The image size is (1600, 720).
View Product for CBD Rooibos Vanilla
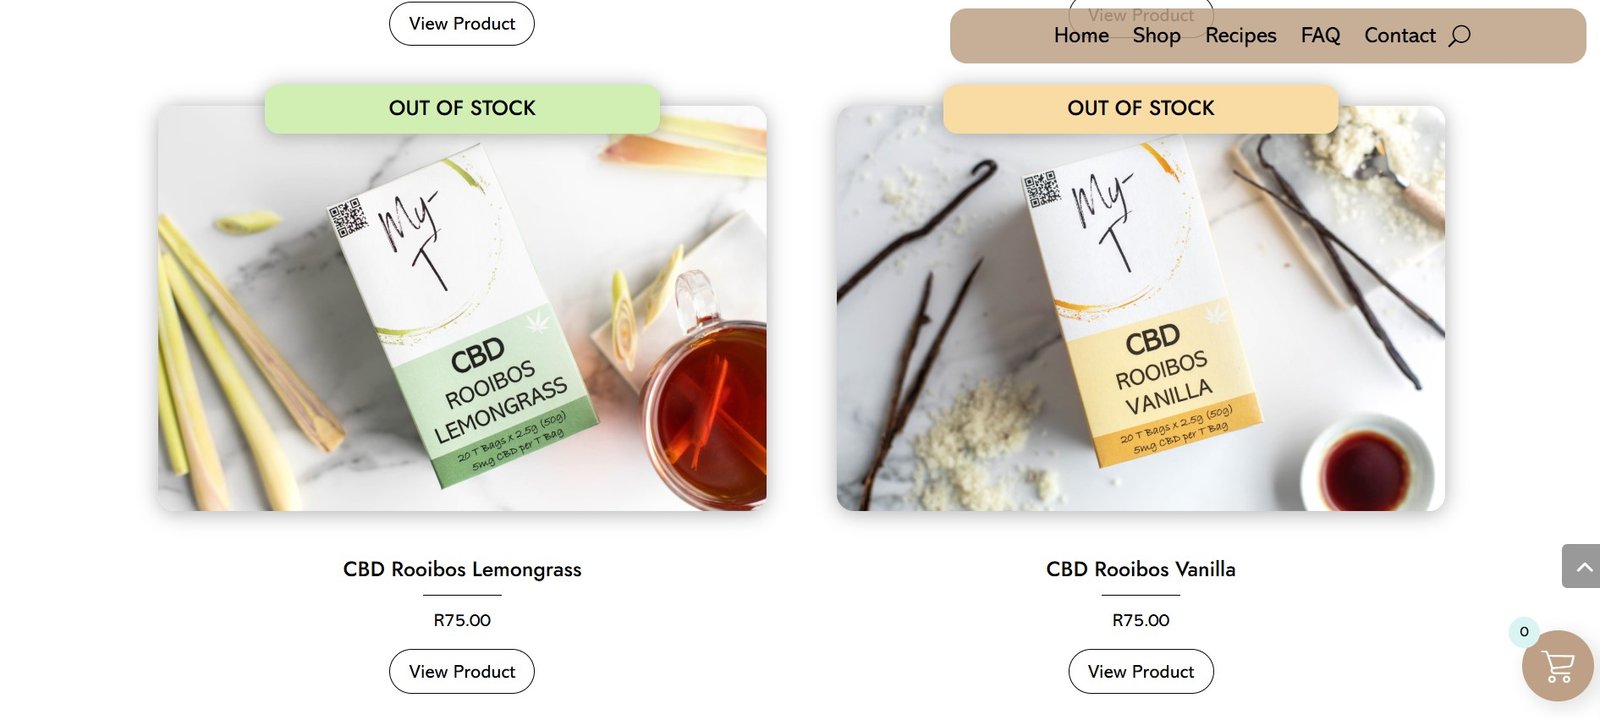point(1141,671)
